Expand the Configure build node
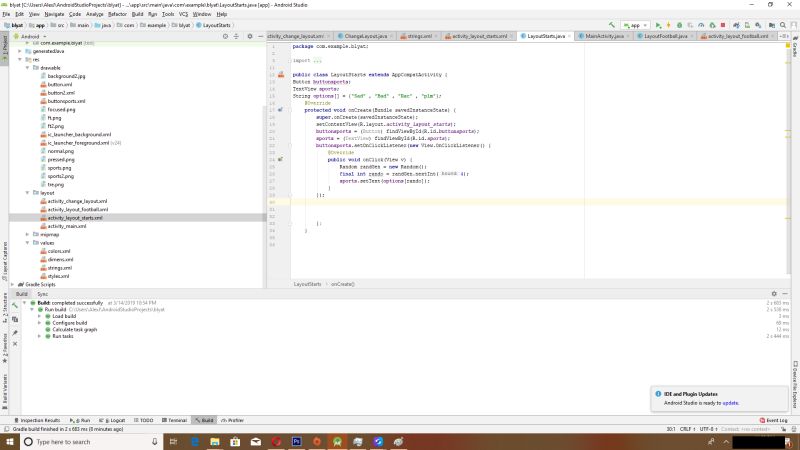Viewport: 800px width, 450px height. coord(39,323)
